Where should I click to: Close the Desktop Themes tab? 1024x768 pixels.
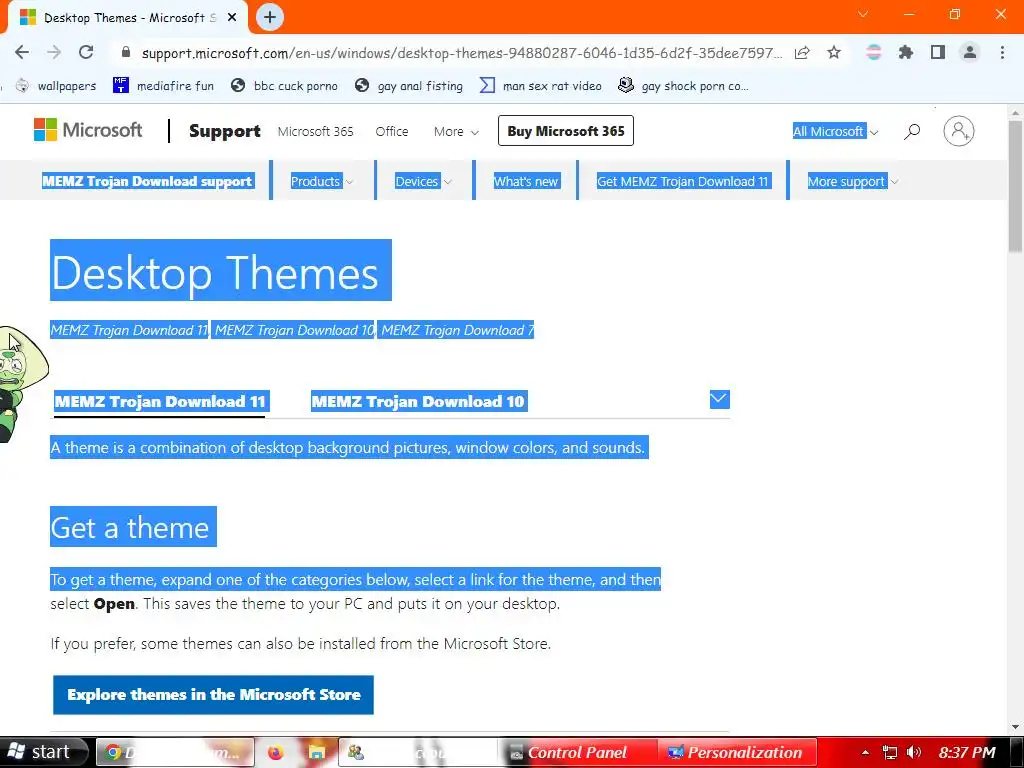232,18
